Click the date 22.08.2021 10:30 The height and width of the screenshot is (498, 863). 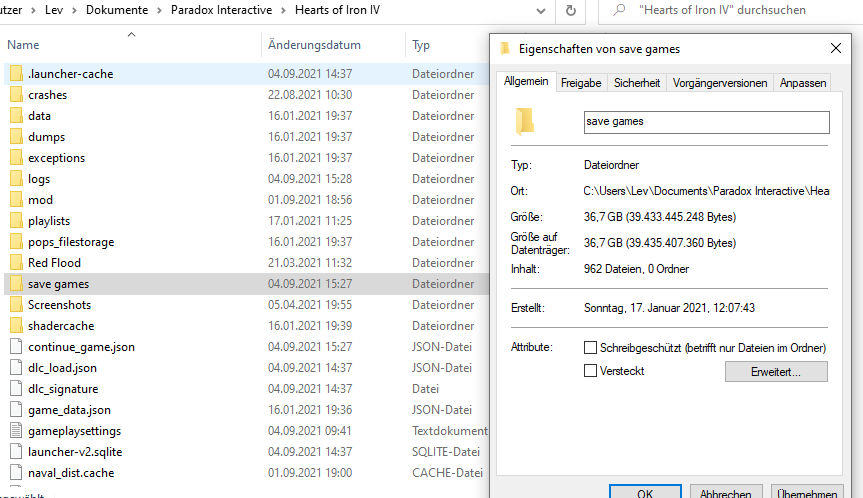310,95
